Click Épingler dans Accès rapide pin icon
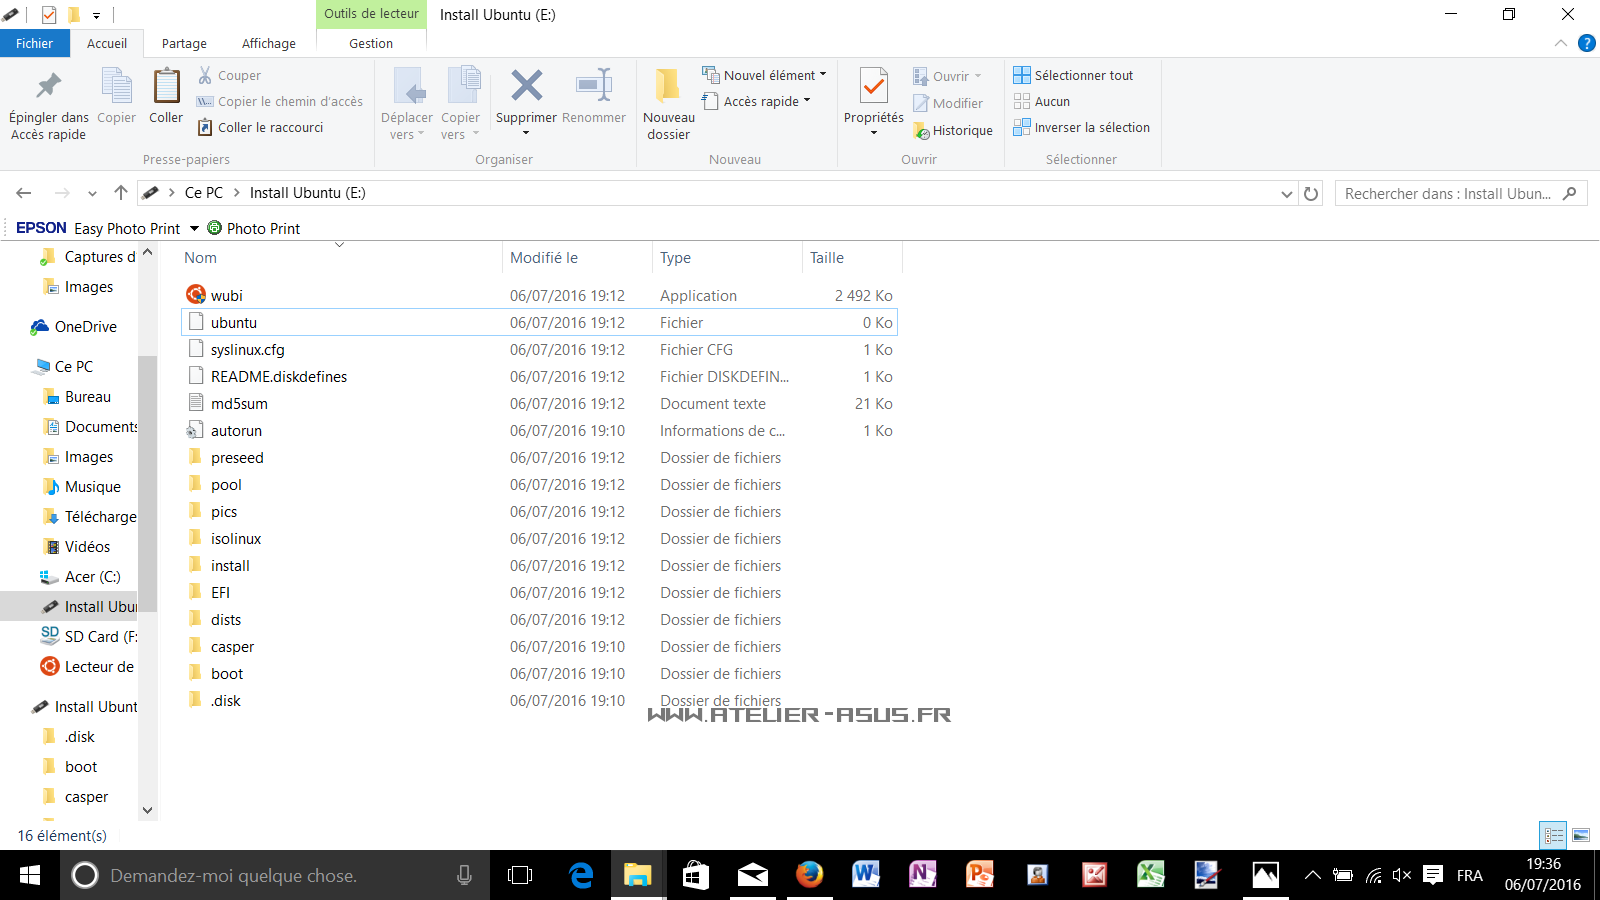 coord(48,87)
